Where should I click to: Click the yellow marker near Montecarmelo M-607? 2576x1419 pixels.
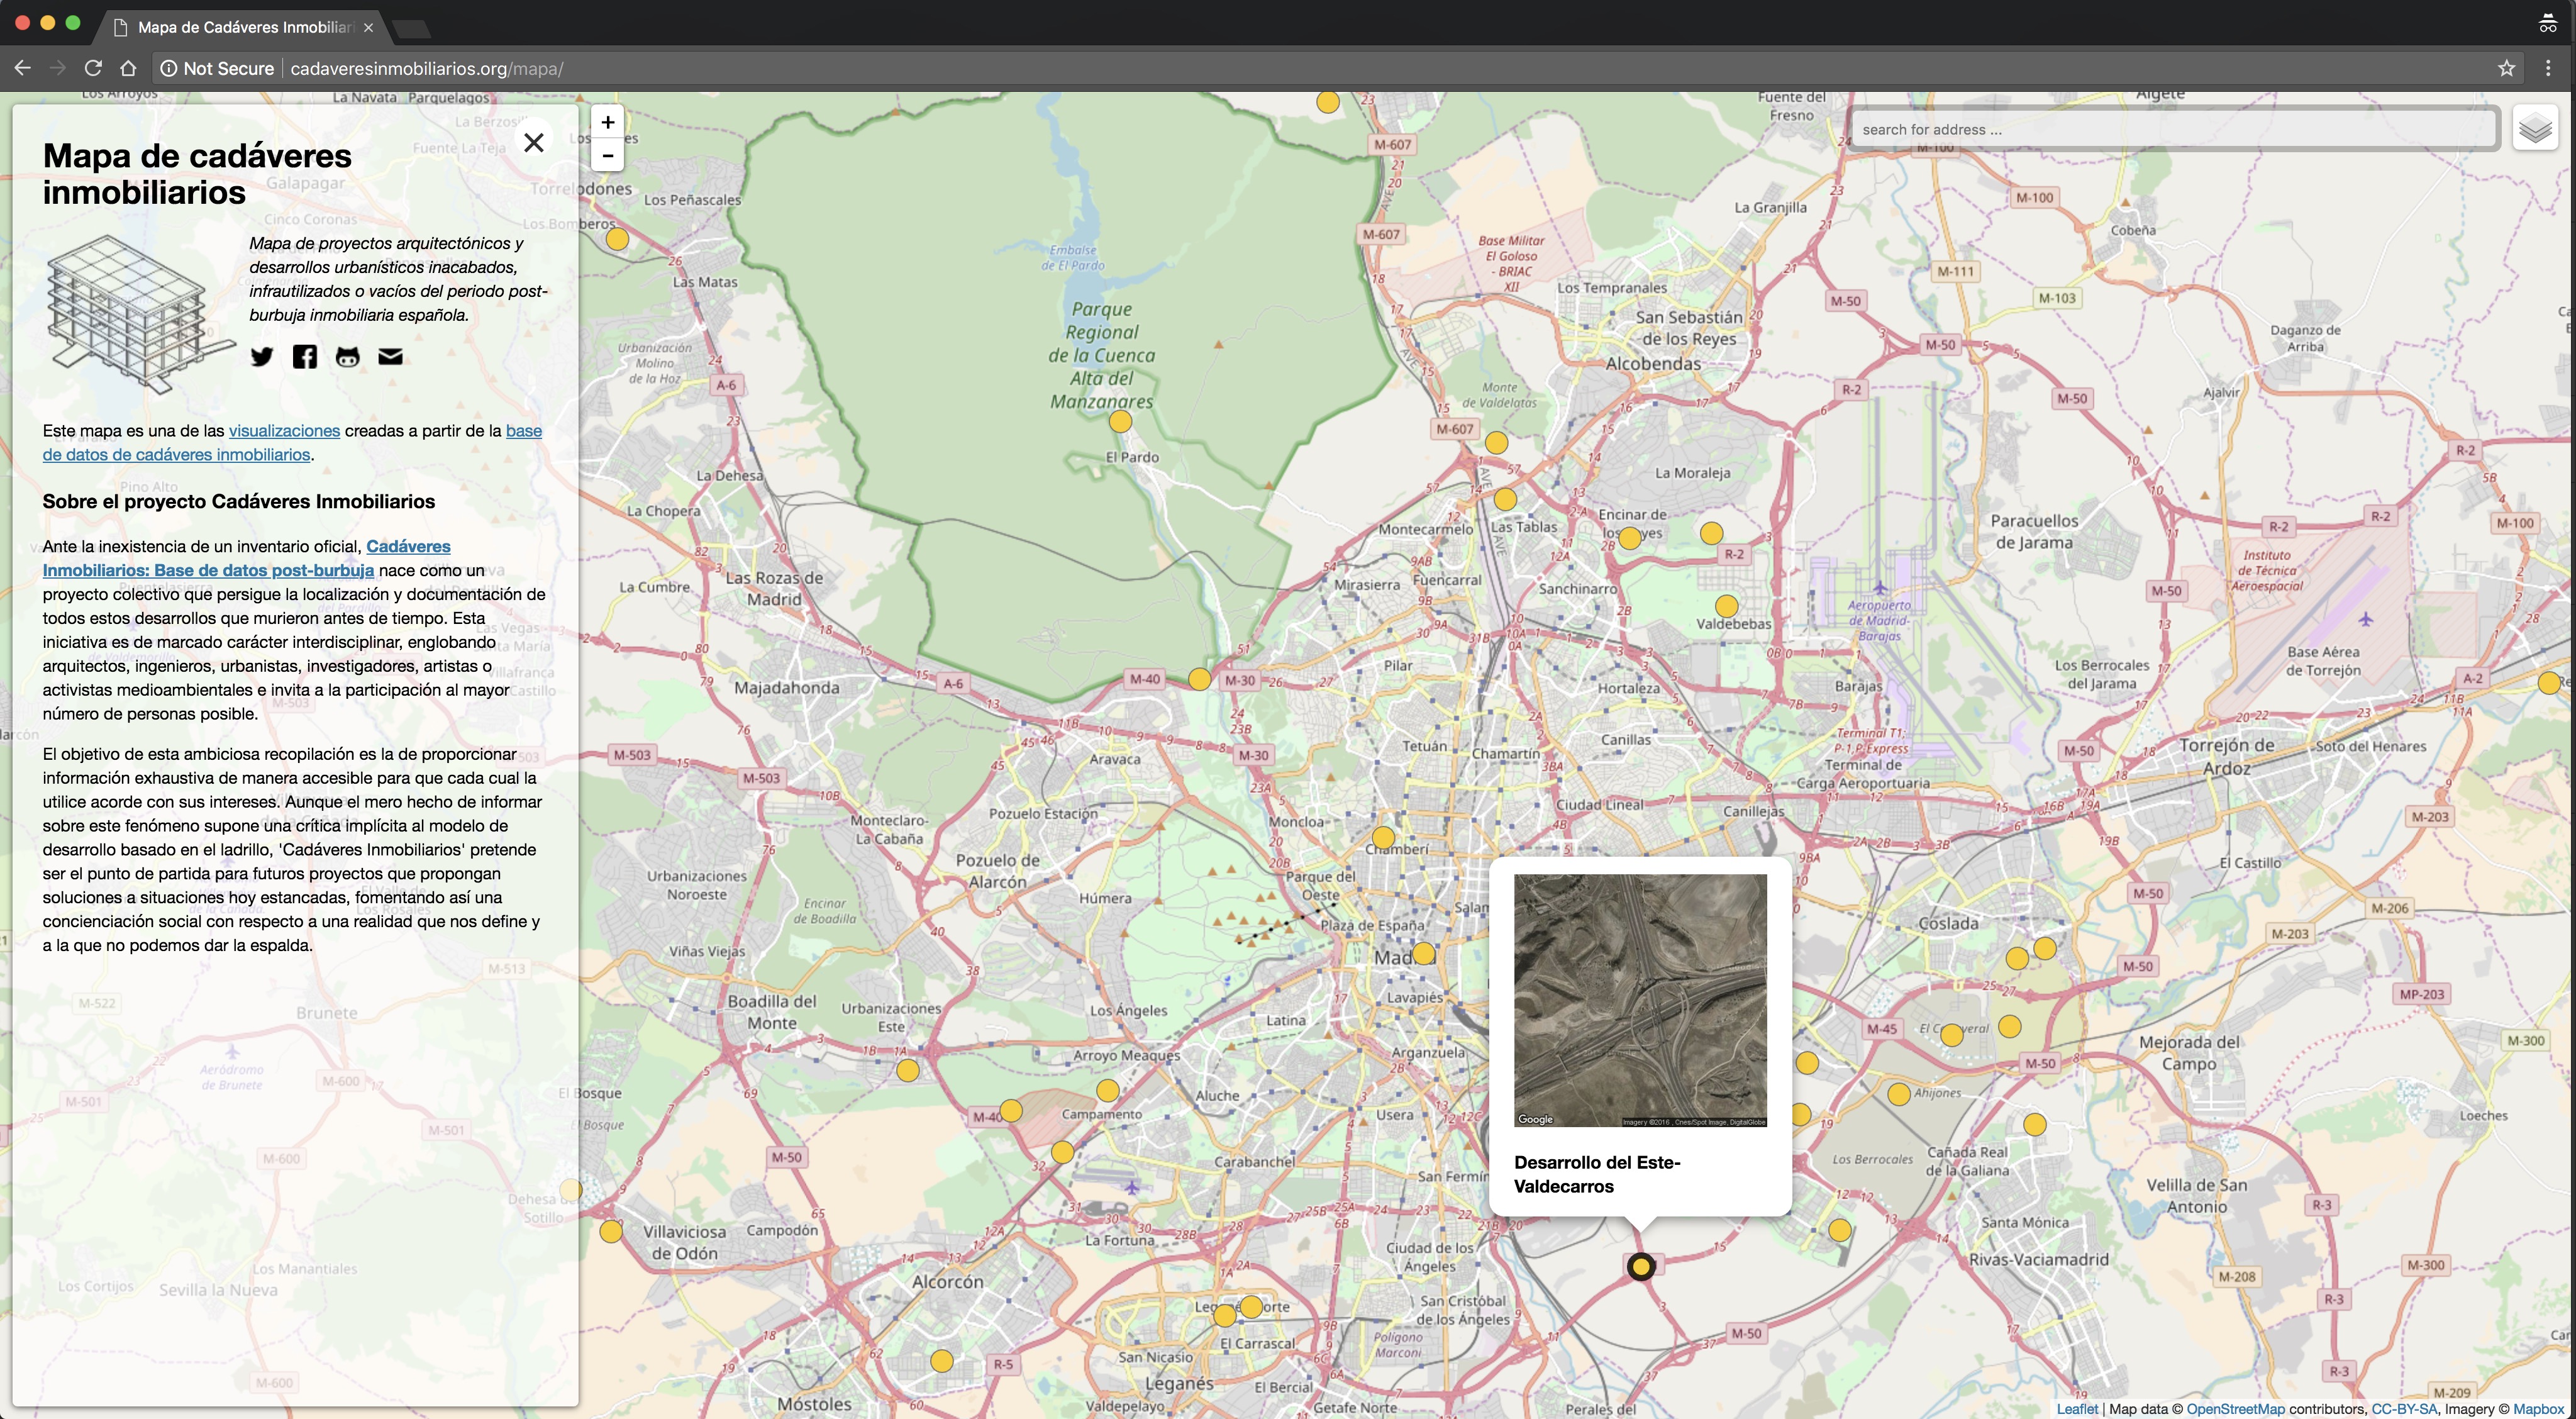[1496, 442]
